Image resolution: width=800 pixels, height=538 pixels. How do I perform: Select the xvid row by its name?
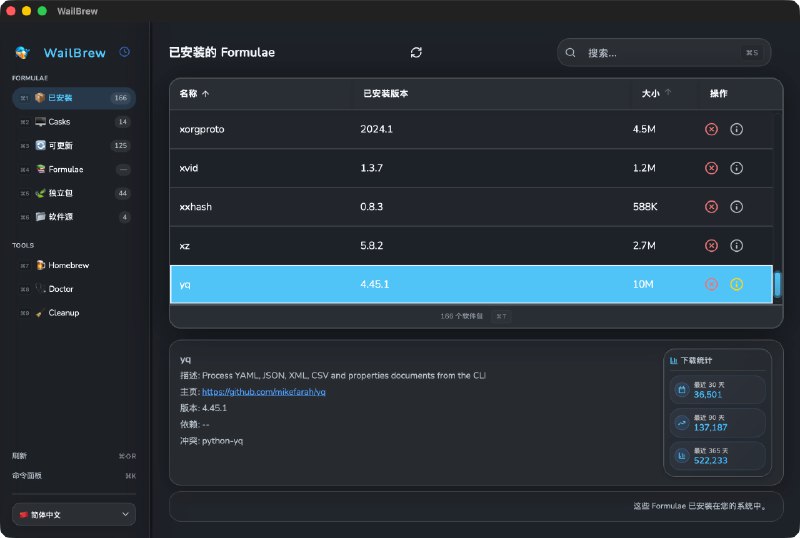[189, 168]
